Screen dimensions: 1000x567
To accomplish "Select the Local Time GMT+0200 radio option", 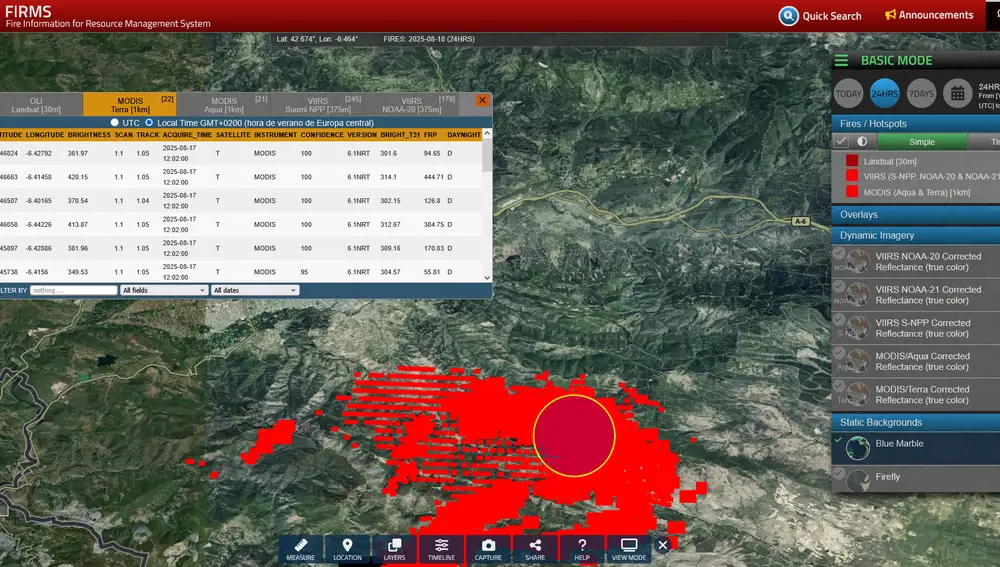I will tap(149, 123).
